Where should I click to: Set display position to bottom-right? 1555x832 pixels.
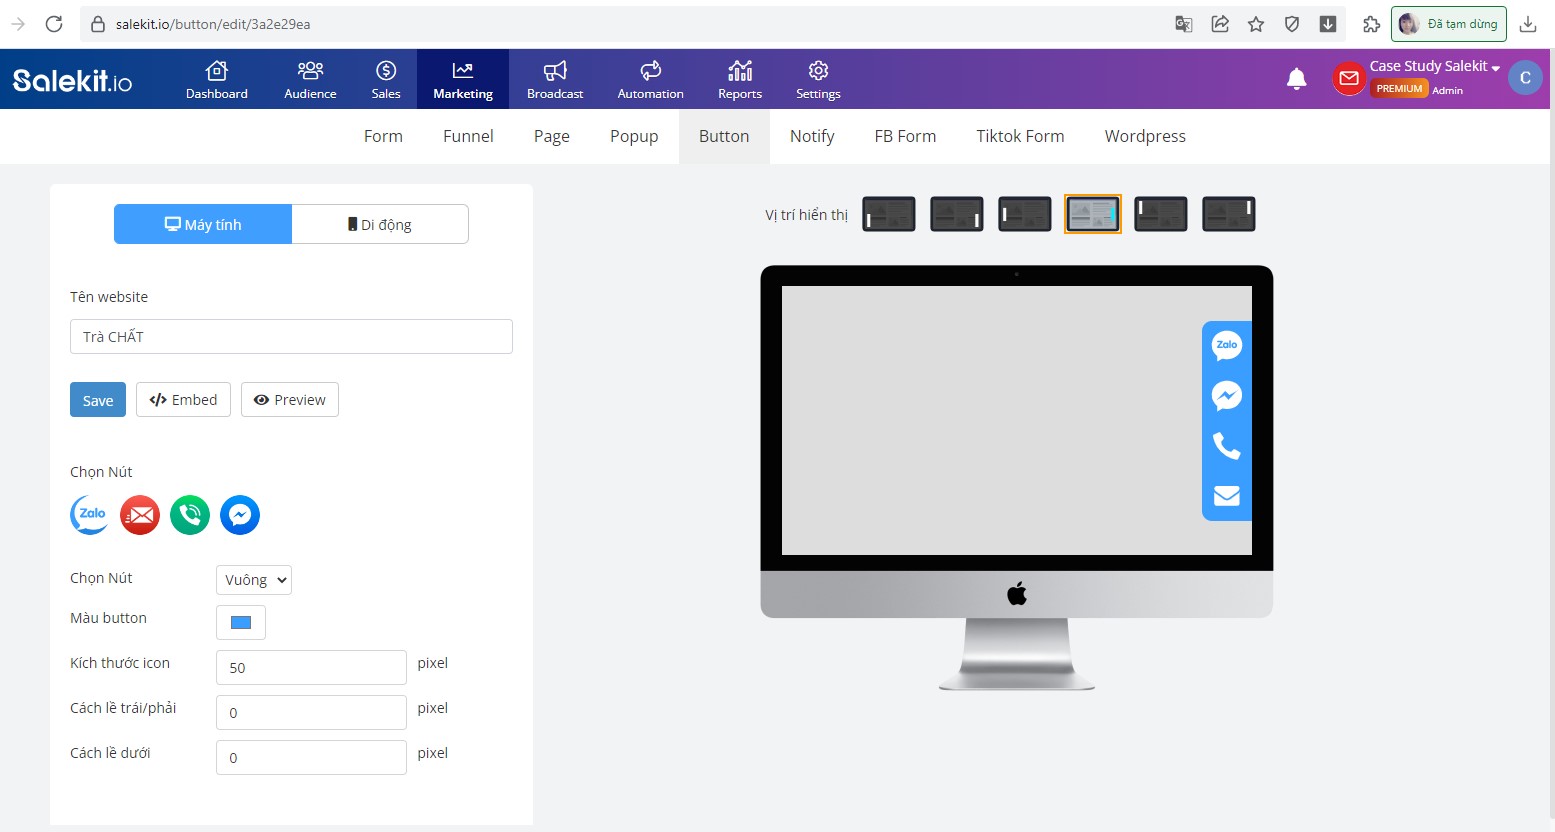(x=957, y=214)
